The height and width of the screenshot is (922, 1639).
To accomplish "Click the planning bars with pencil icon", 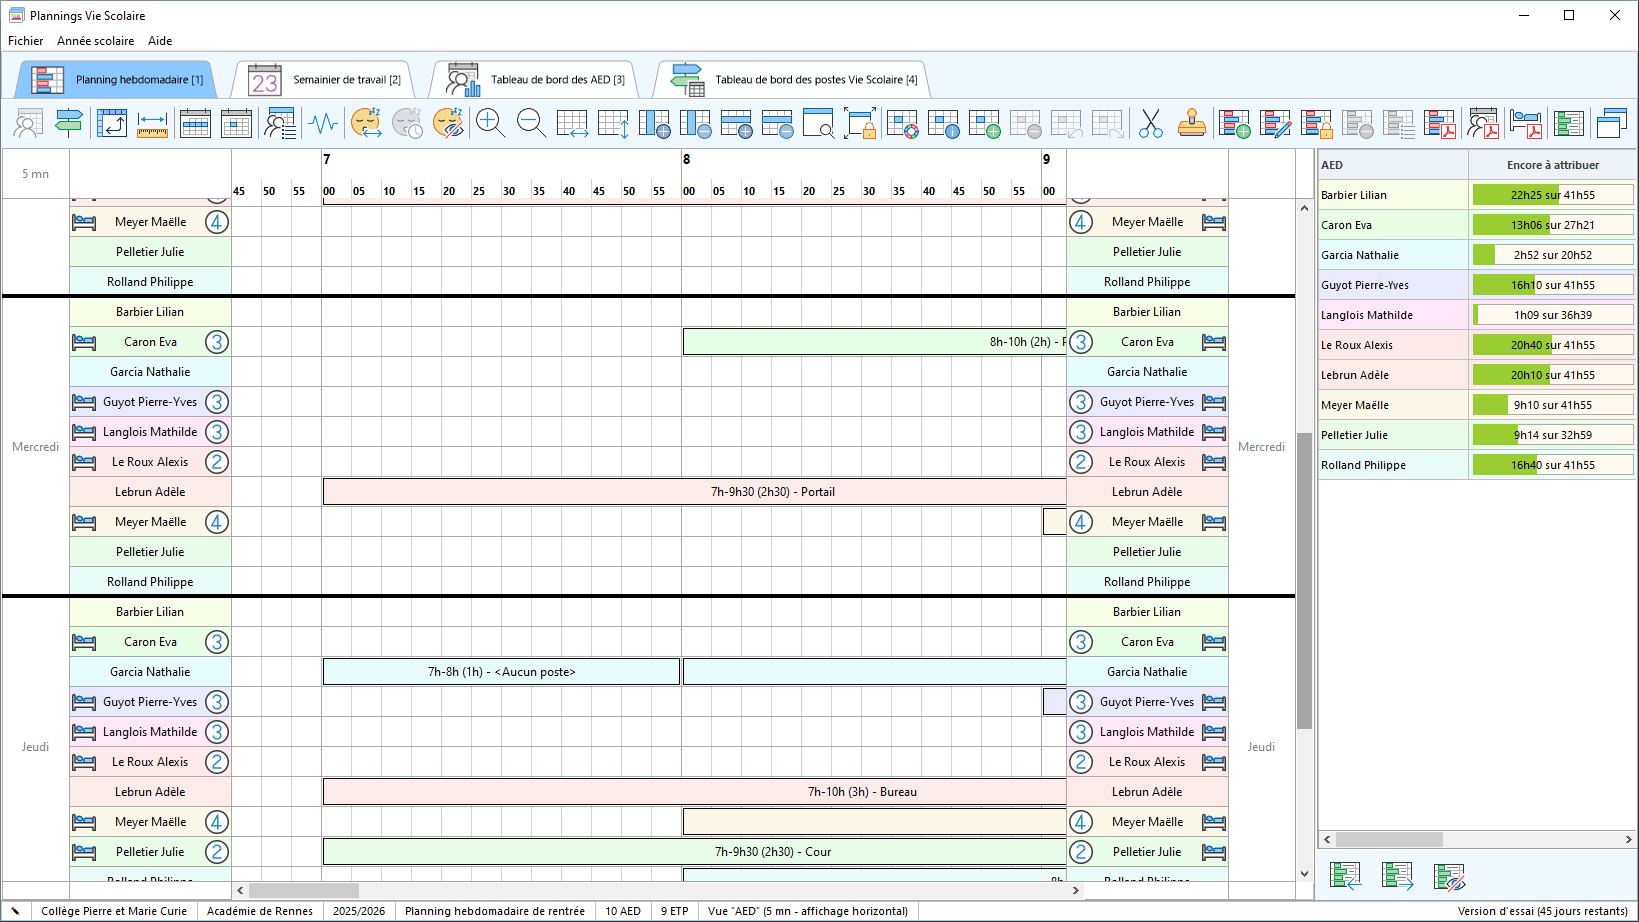I will 1275,123.
